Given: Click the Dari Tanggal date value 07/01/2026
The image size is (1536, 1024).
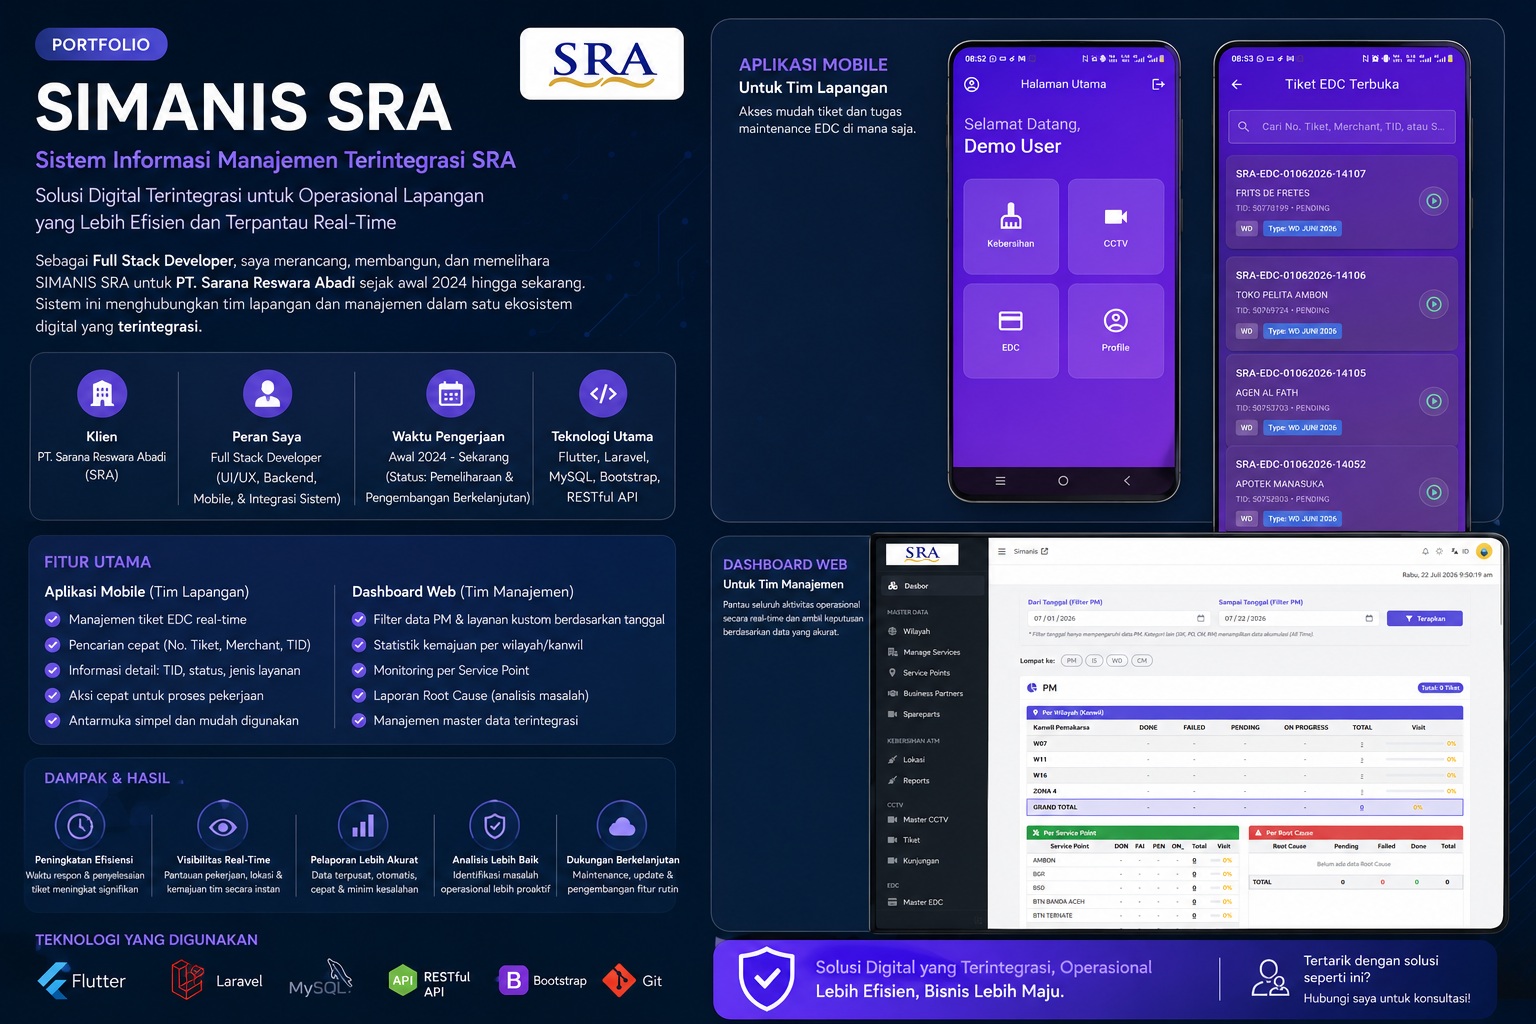Looking at the screenshot, I should coord(1055,618).
